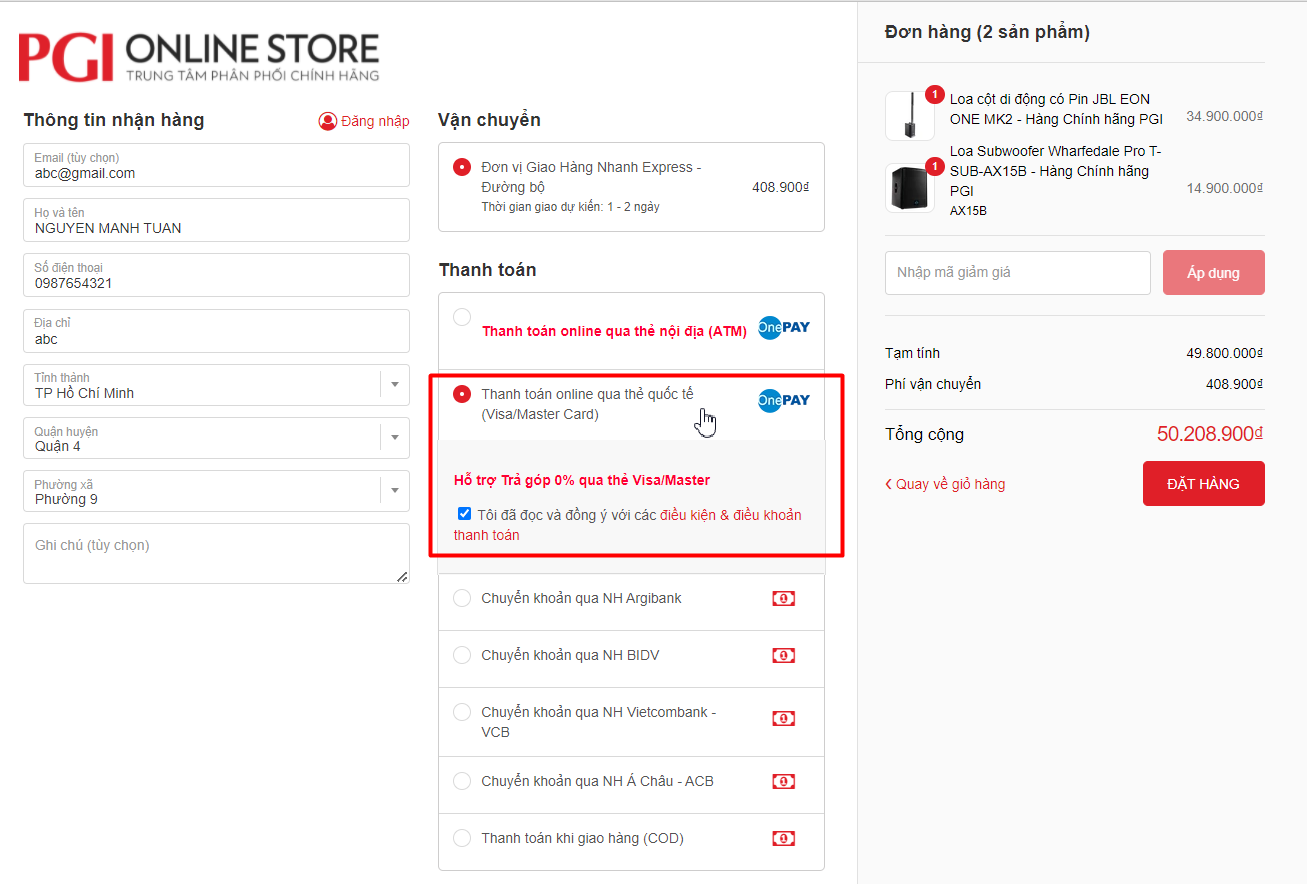Select Thanh toán khi giao hàng (COD)
The height and width of the screenshot is (884, 1307).
[x=462, y=838]
